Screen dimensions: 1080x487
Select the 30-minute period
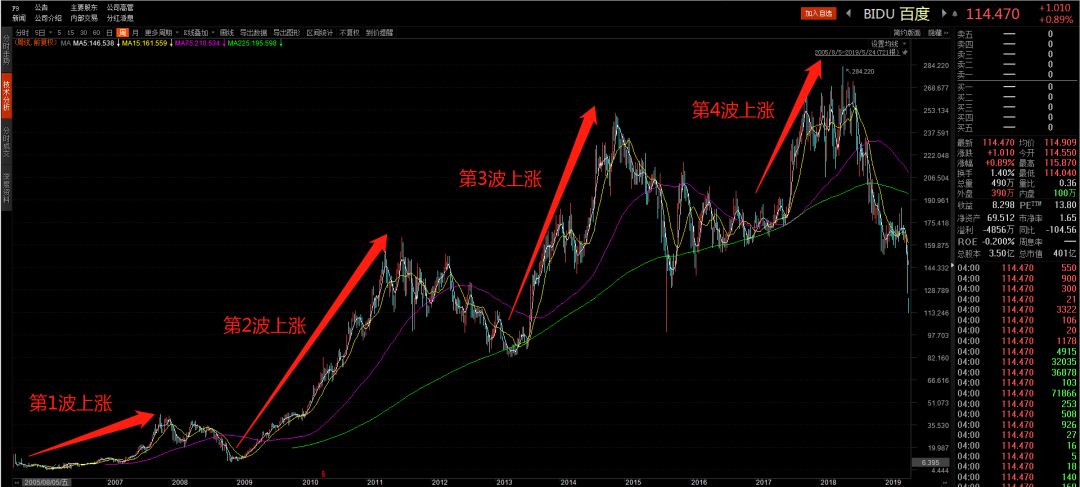click(x=83, y=32)
